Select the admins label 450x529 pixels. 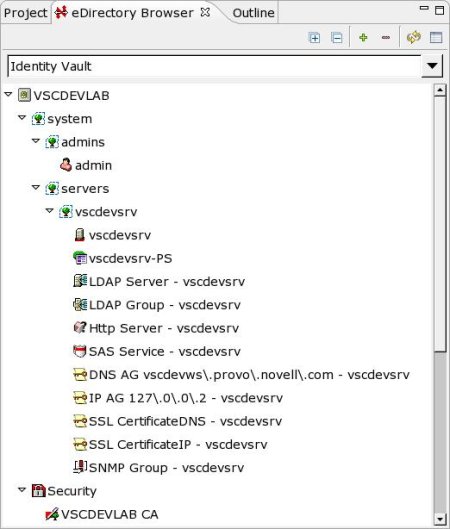83,142
